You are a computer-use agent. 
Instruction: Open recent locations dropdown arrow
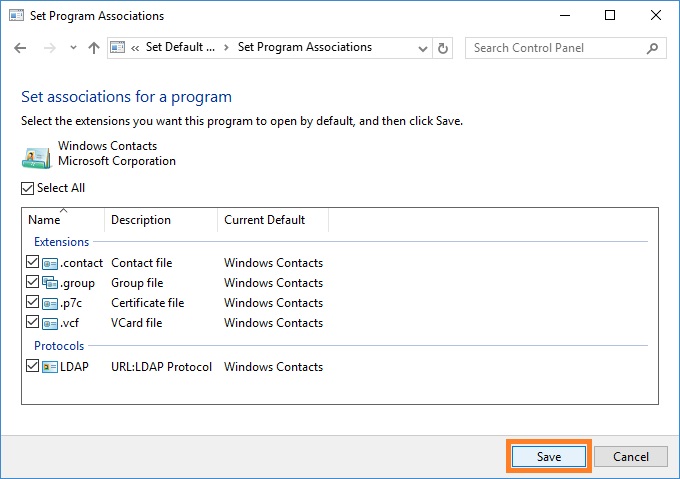pos(73,48)
